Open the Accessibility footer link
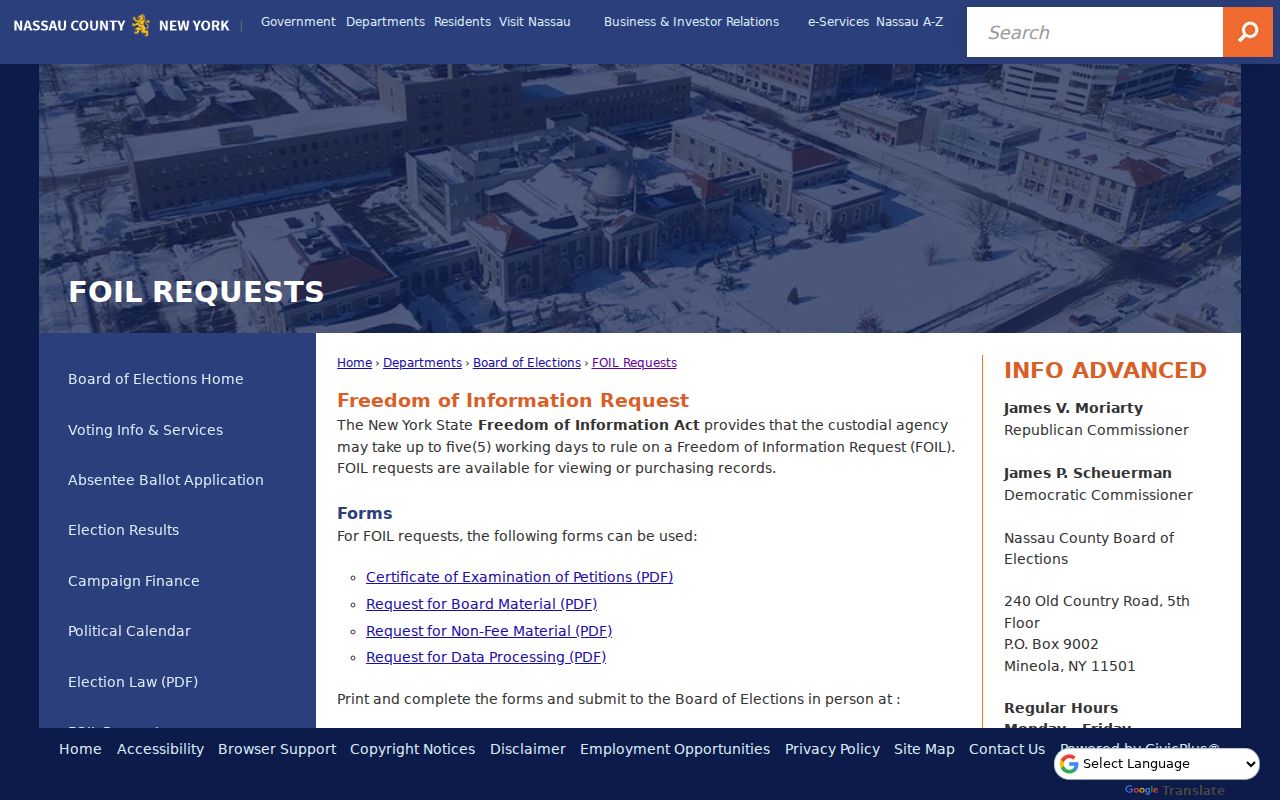1280x800 pixels. (x=160, y=749)
